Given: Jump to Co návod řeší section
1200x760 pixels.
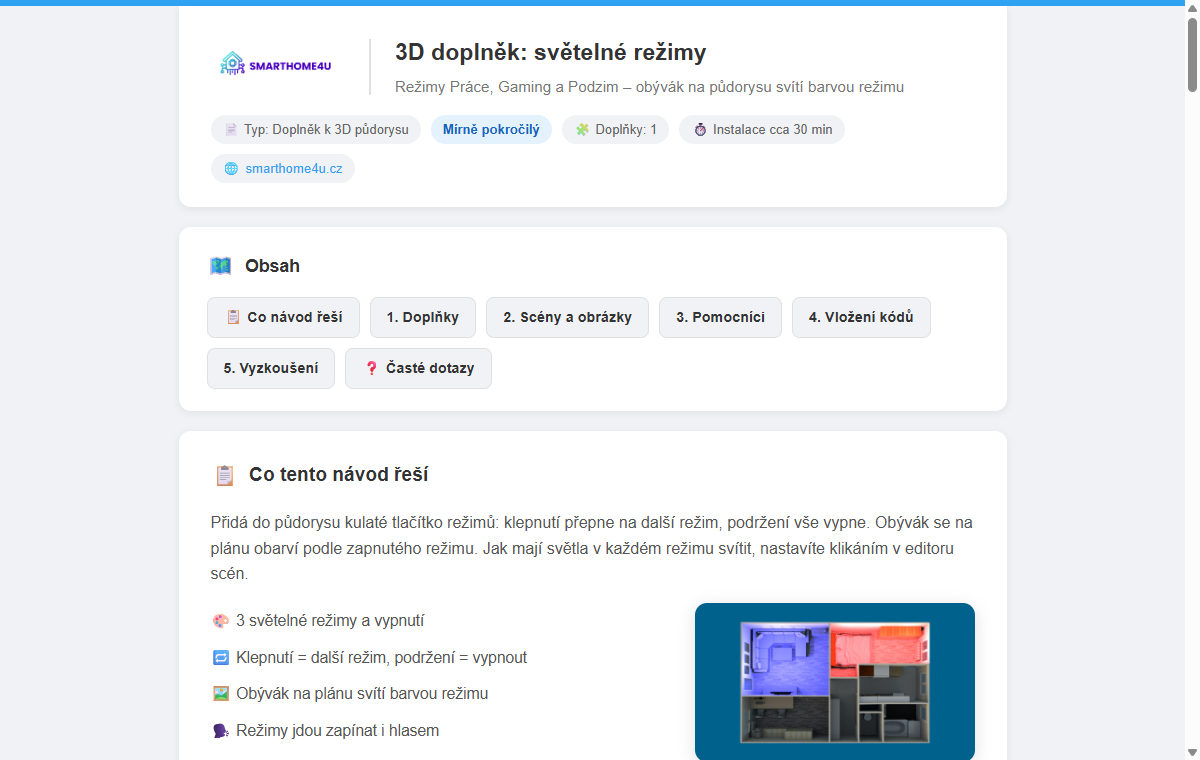Looking at the screenshot, I should 284,317.
